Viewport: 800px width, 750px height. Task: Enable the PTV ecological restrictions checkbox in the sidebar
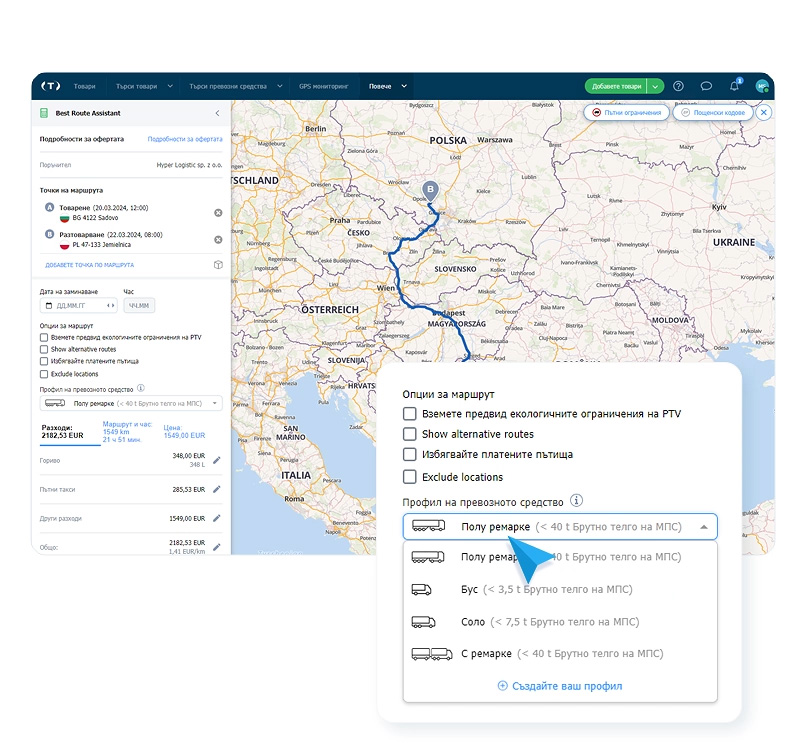44,338
